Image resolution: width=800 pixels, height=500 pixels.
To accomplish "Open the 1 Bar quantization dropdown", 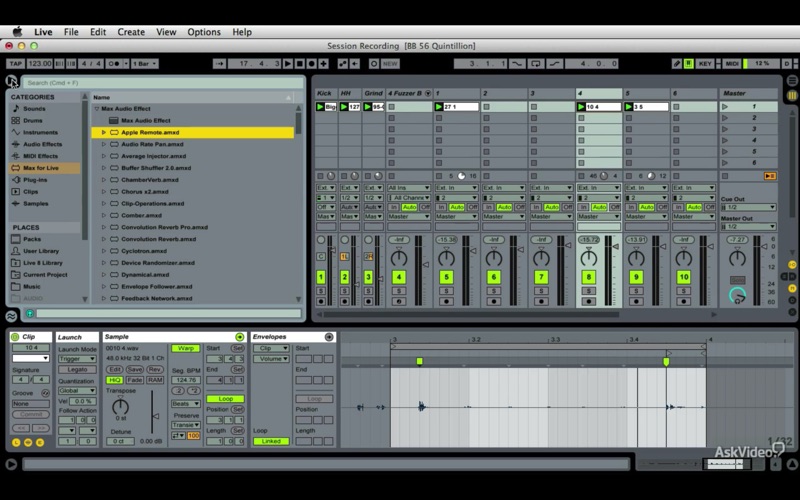I will tap(145, 64).
